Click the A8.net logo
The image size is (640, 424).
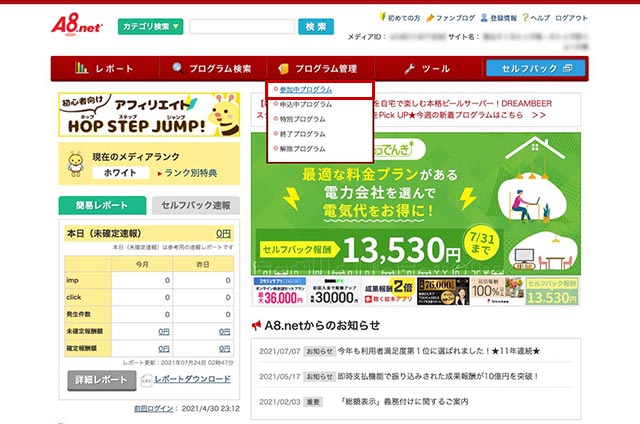coord(77,24)
